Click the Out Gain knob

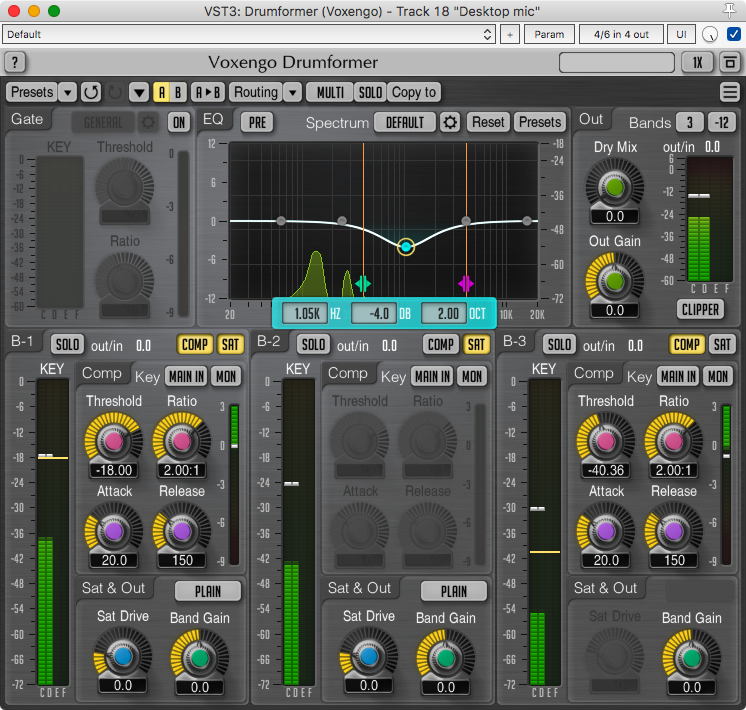pyautogui.click(x=615, y=281)
